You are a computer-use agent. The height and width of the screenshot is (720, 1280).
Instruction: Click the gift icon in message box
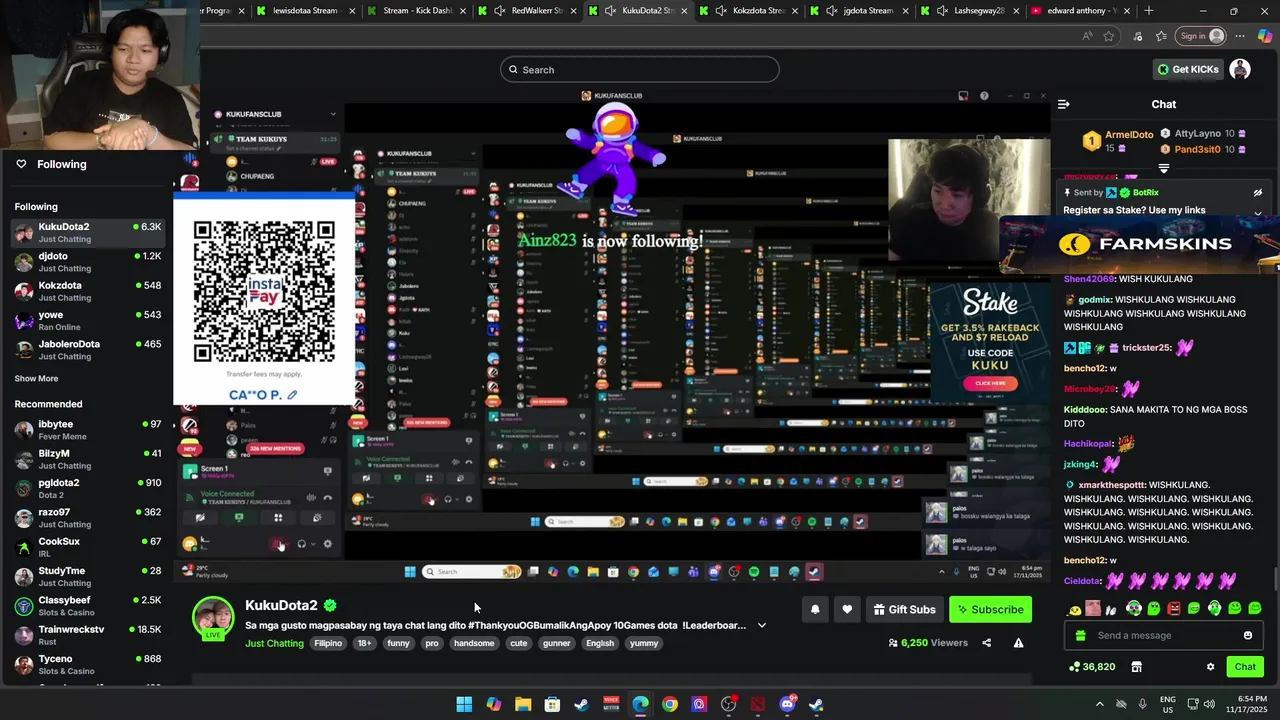[x=1080, y=635]
